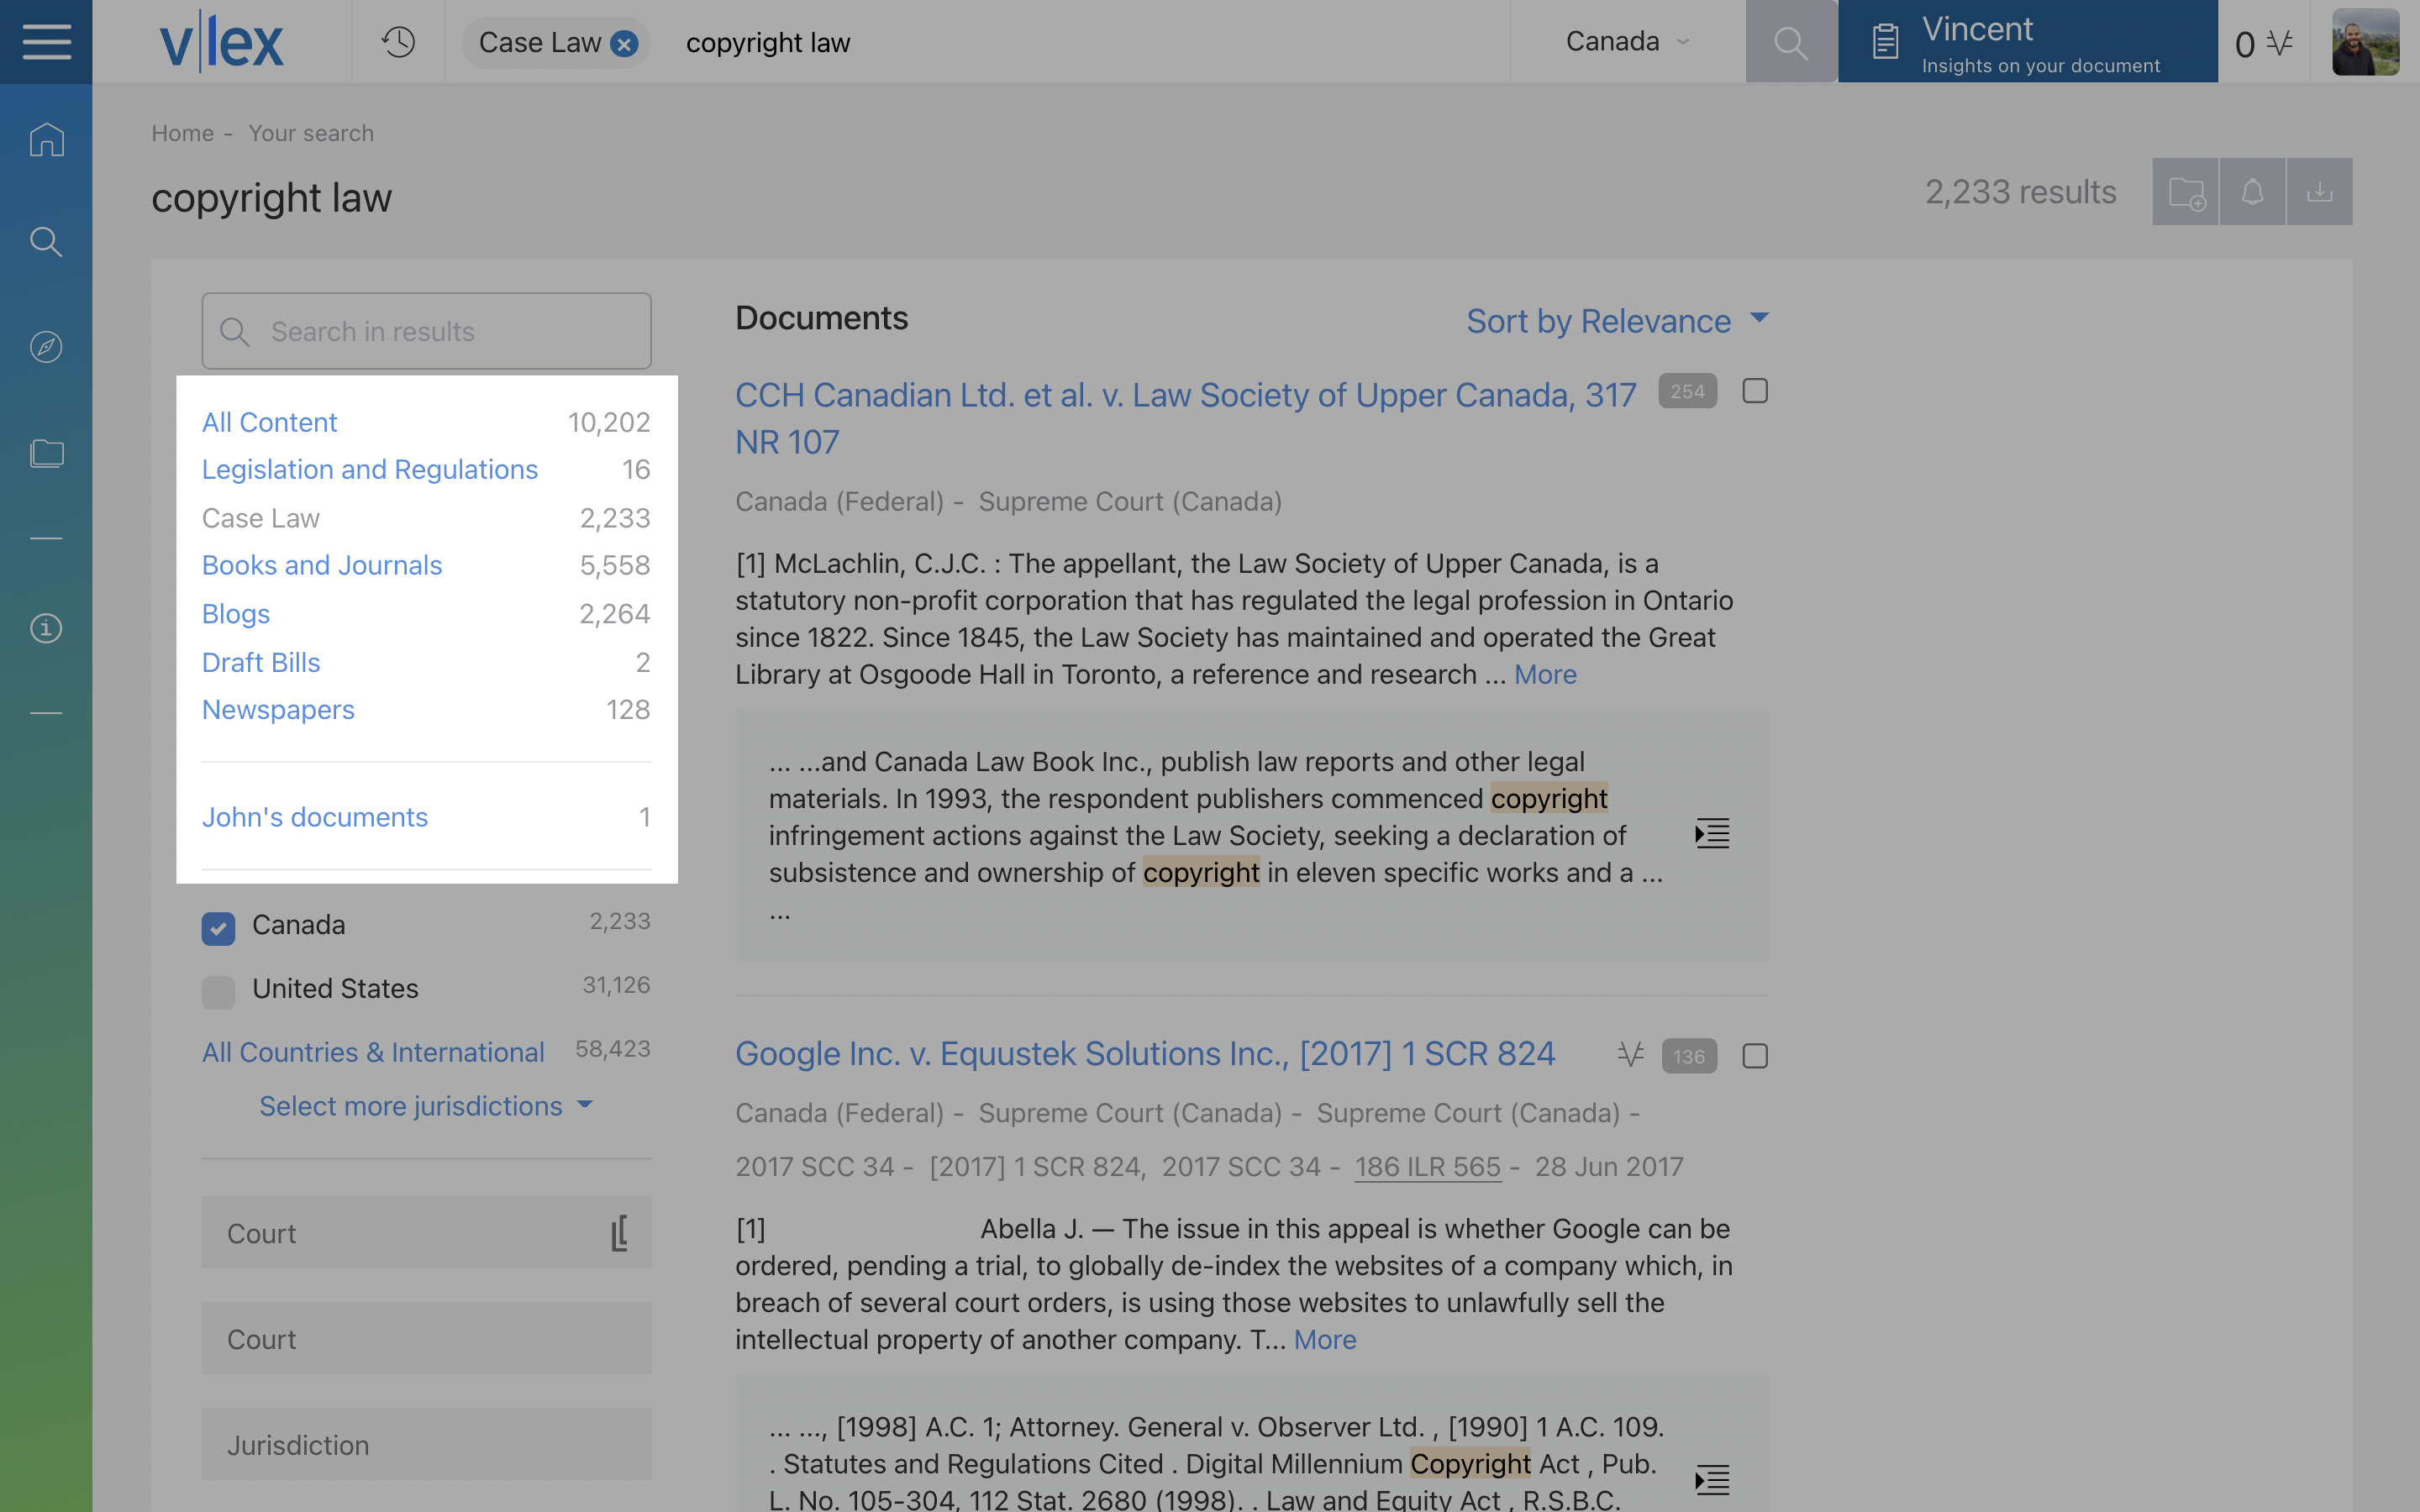Viewport: 2420px width, 1512px height.
Task: Uncheck the Canada jurisdiction checkbox
Action: coord(218,928)
